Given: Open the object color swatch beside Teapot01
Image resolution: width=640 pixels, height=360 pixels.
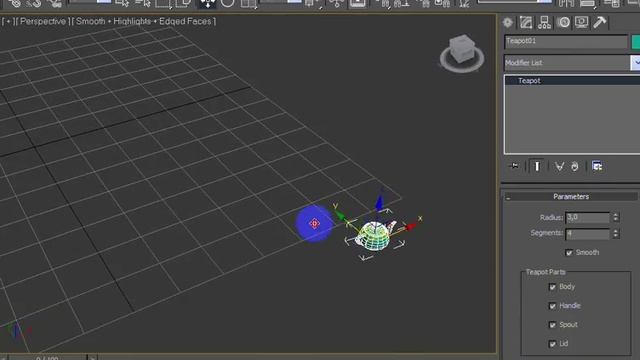Looking at the screenshot, I should (636, 41).
